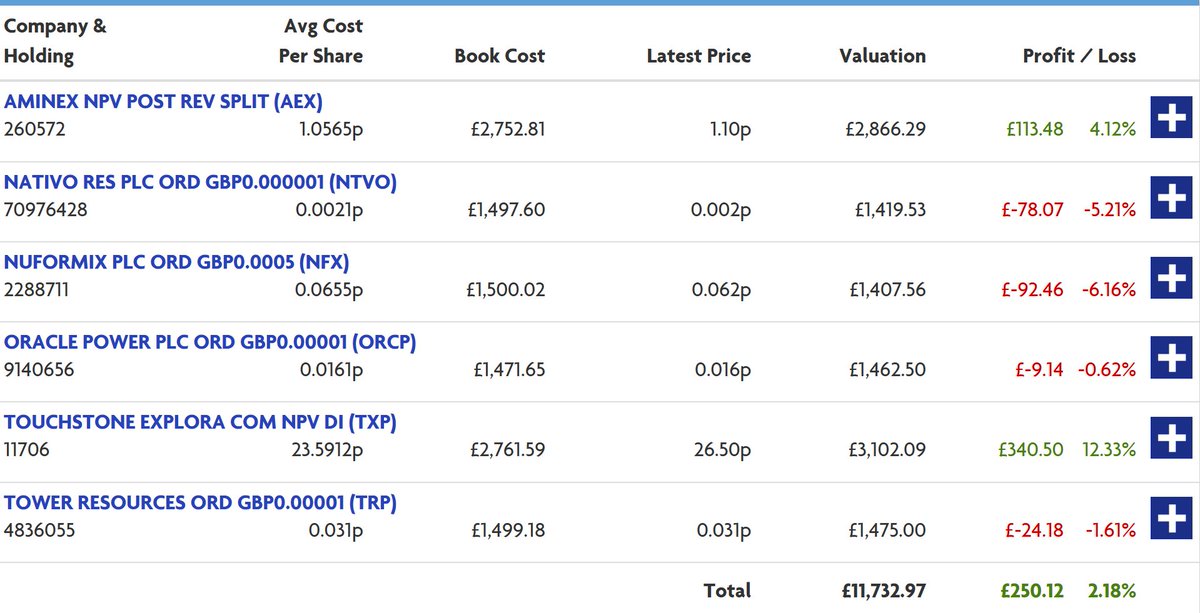Select Nativo book cost £1,497.60
The height and width of the screenshot is (613, 1200).
click(506, 209)
